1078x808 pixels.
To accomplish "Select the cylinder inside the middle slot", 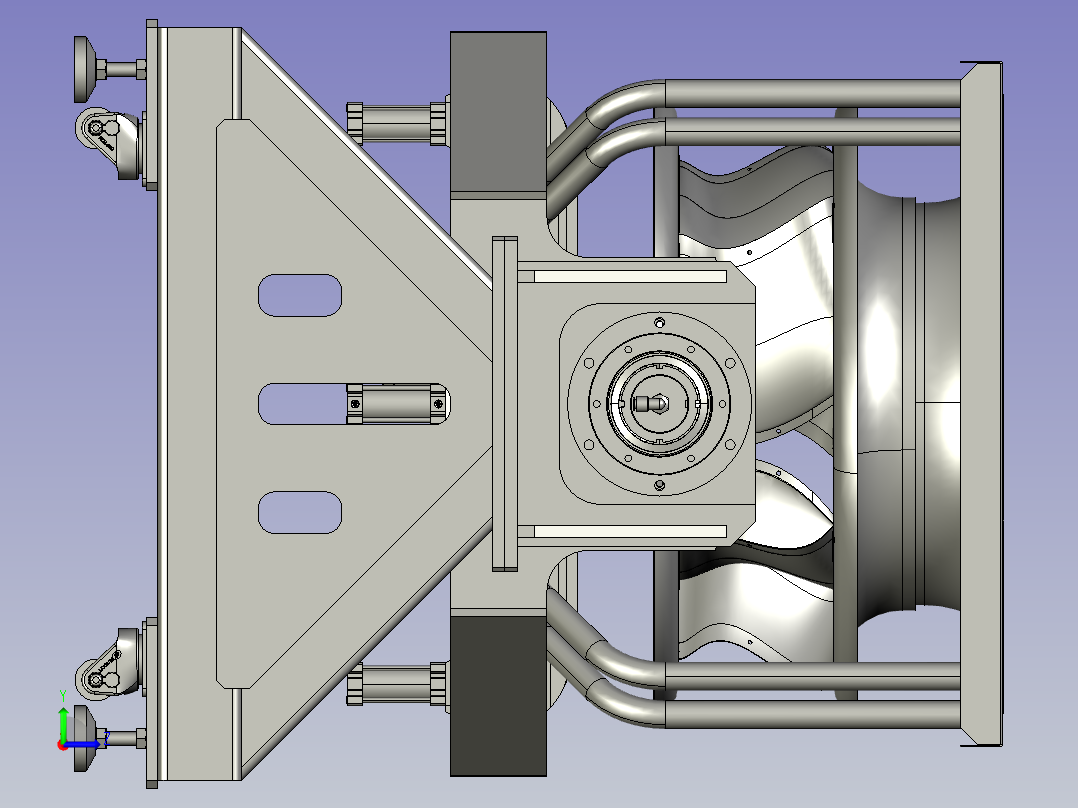I will coord(397,404).
